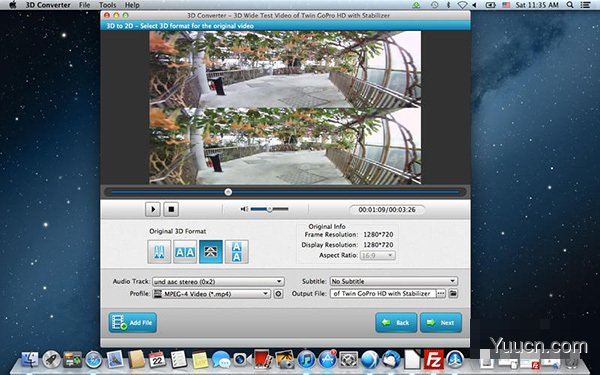
Task: Open Mission Control in the dock
Action: click(x=72, y=359)
